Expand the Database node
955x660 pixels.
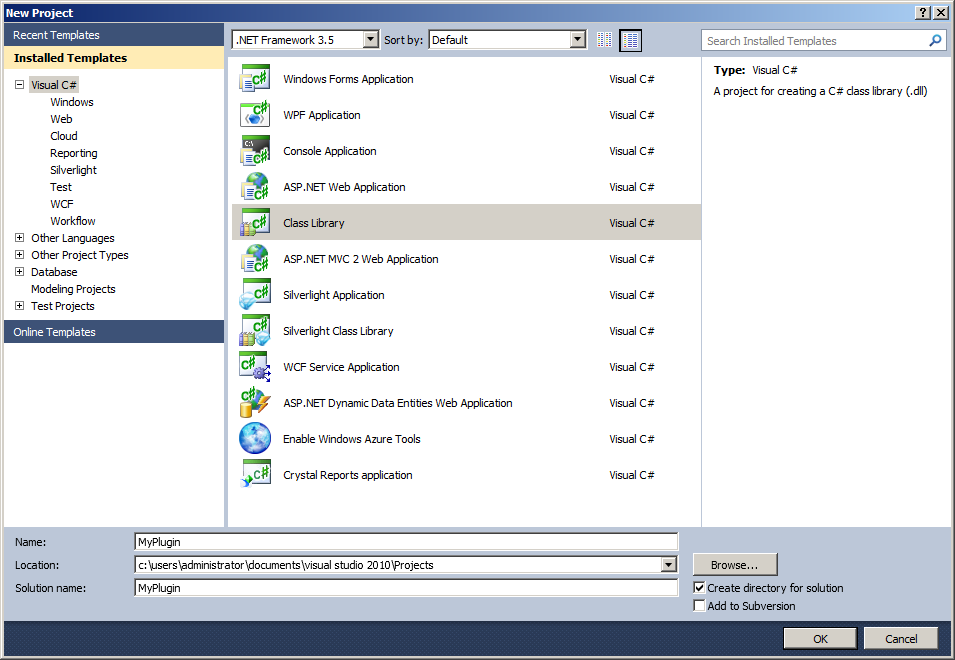pos(19,272)
